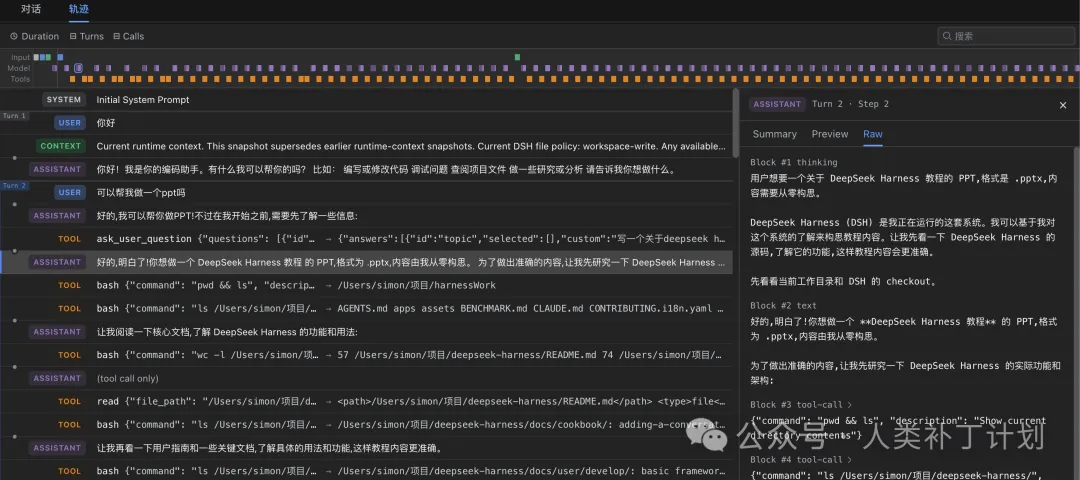
Task: Expand Block #4 tool-call chevron
Action: [x=849, y=459]
